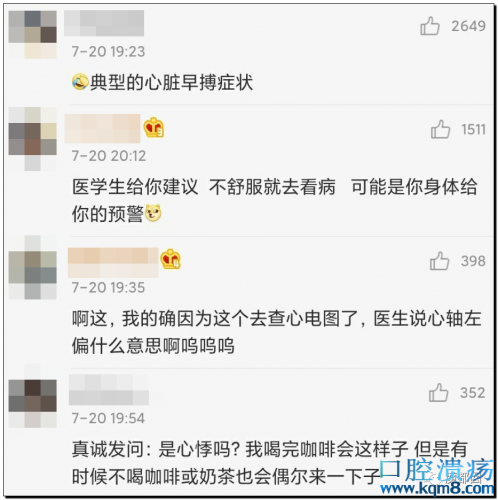This screenshot has height=500, width=498.
Task: Open the www.kqm8.com watermark link
Action: [x=437, y=489]
